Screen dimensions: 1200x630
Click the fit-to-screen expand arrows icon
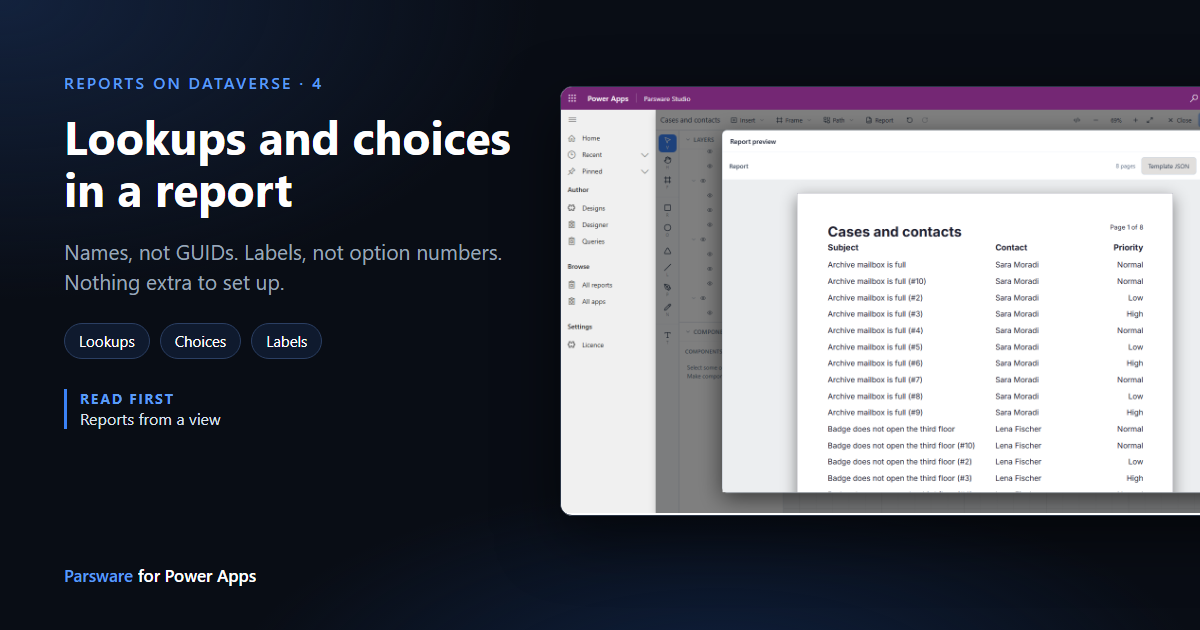coord(1150,120)
